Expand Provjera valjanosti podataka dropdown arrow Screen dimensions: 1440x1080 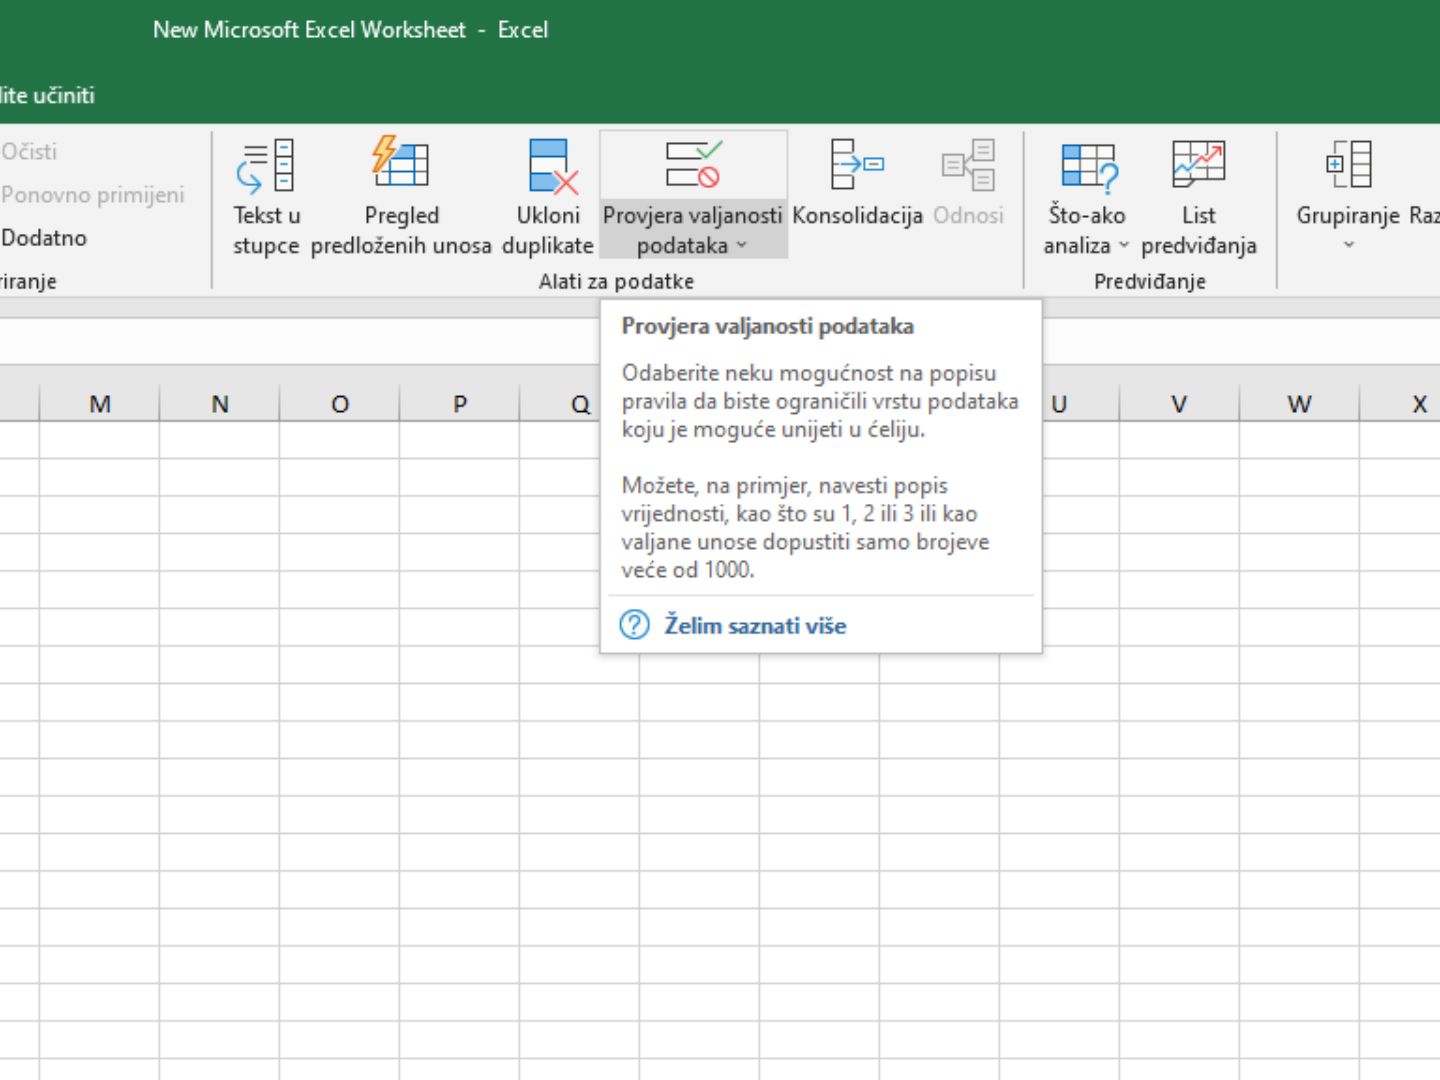tap(742, 245)
